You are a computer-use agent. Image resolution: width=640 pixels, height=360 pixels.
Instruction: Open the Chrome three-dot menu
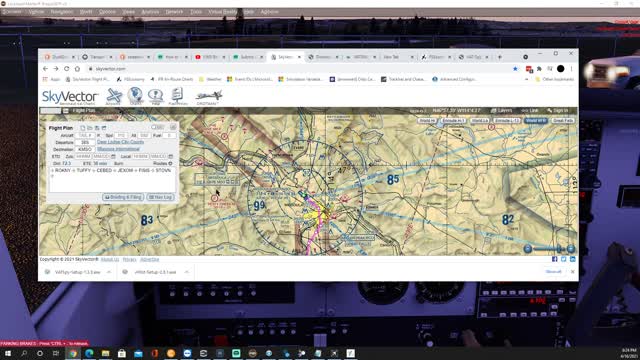571,69
